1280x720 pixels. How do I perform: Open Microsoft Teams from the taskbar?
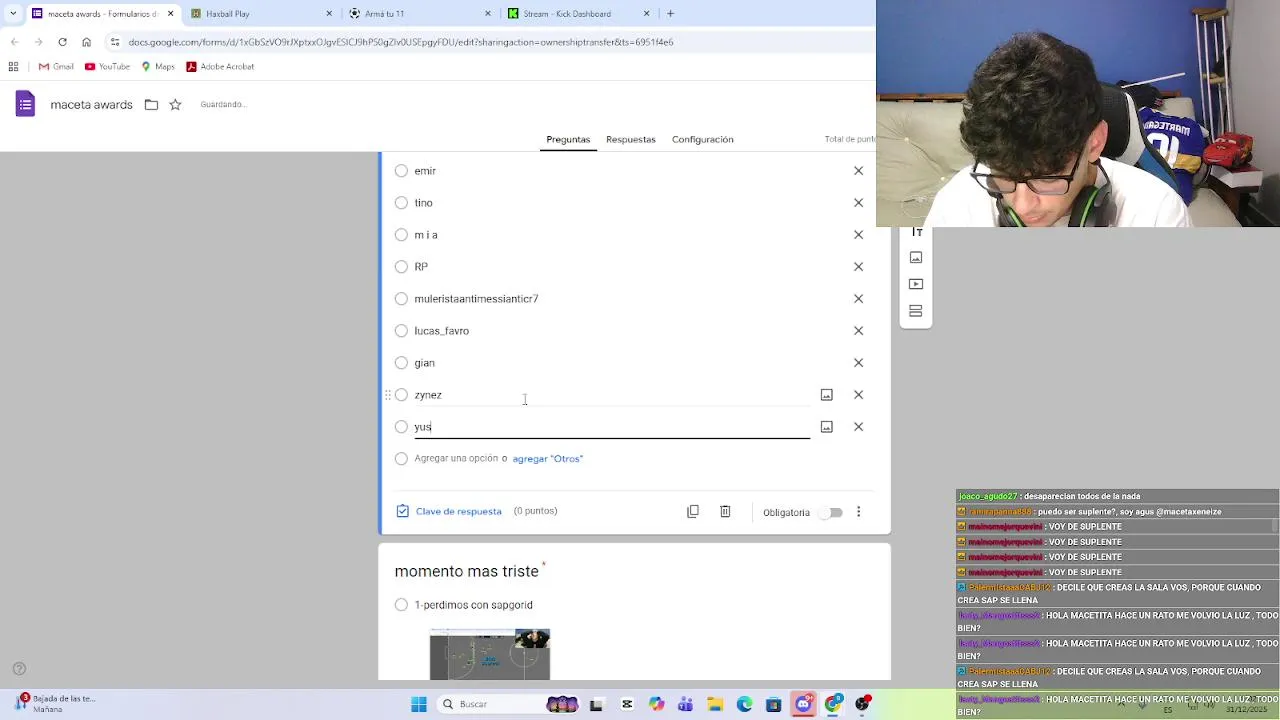coord(685,704)
